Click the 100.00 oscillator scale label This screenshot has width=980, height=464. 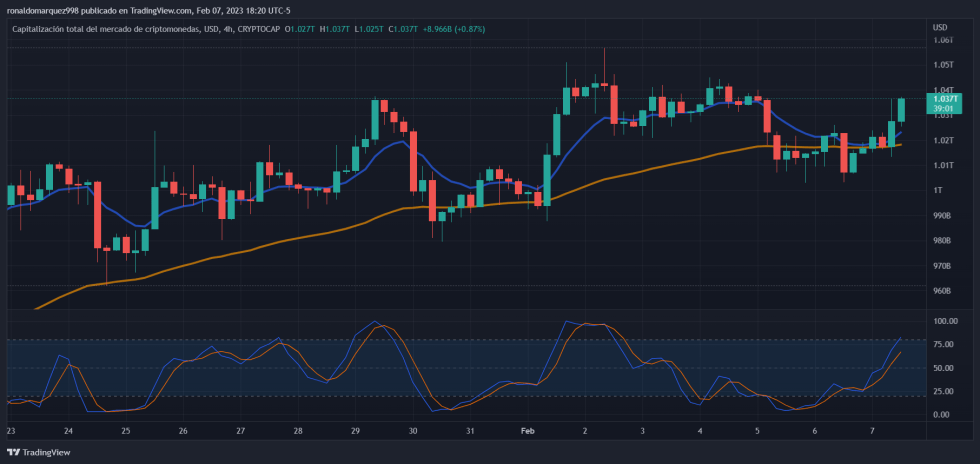point(945,322)
